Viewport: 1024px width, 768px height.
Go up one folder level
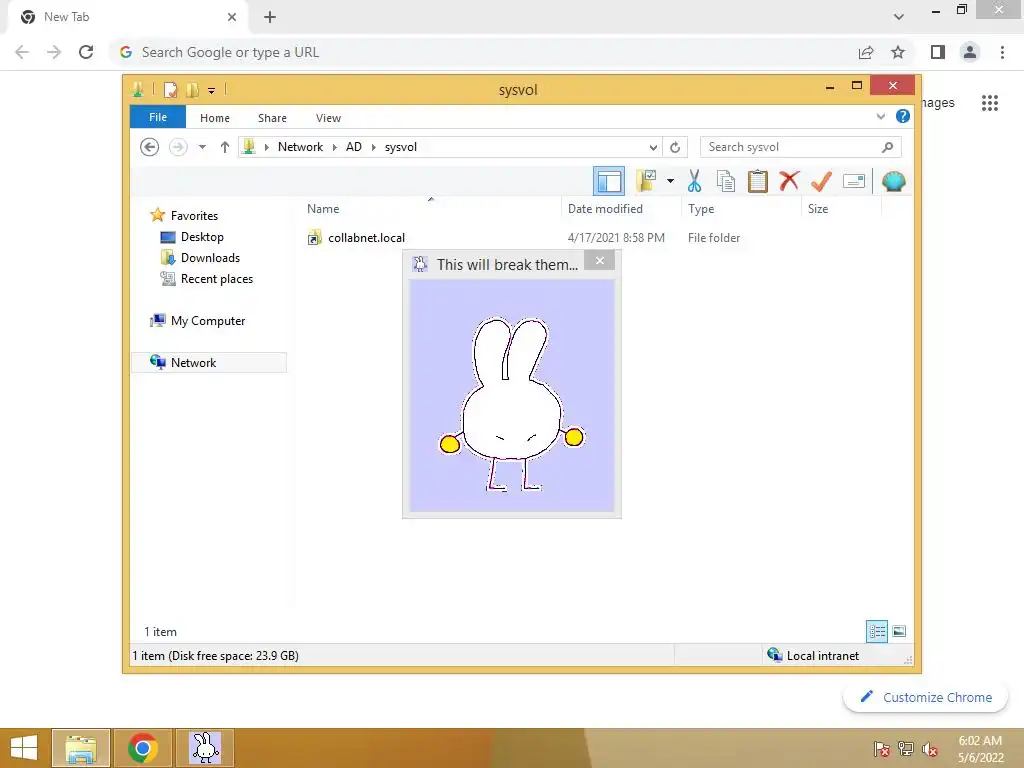(225, 147)
